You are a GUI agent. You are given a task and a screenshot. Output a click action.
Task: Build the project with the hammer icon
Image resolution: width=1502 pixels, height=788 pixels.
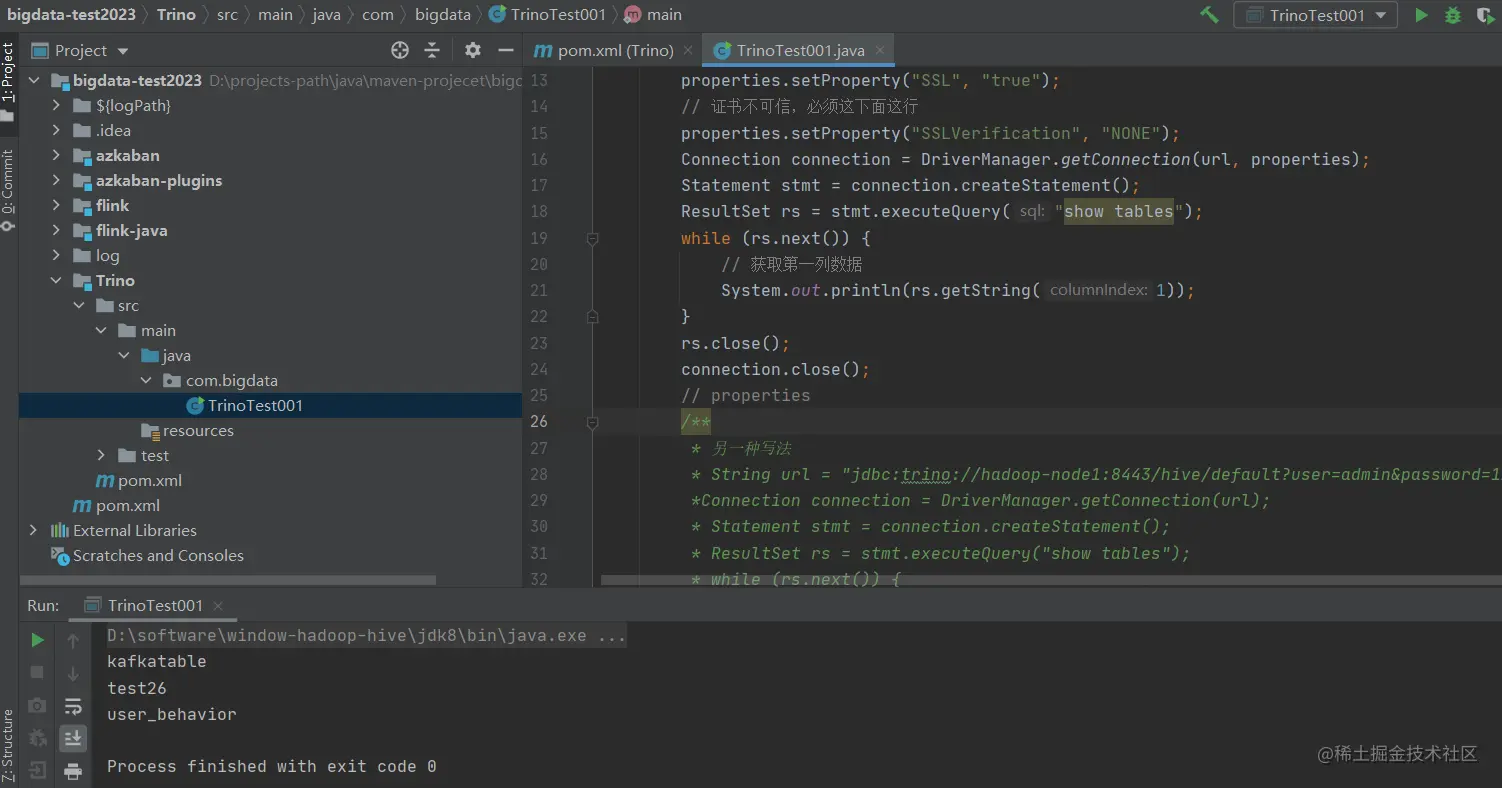click(x=1209, y=15)
